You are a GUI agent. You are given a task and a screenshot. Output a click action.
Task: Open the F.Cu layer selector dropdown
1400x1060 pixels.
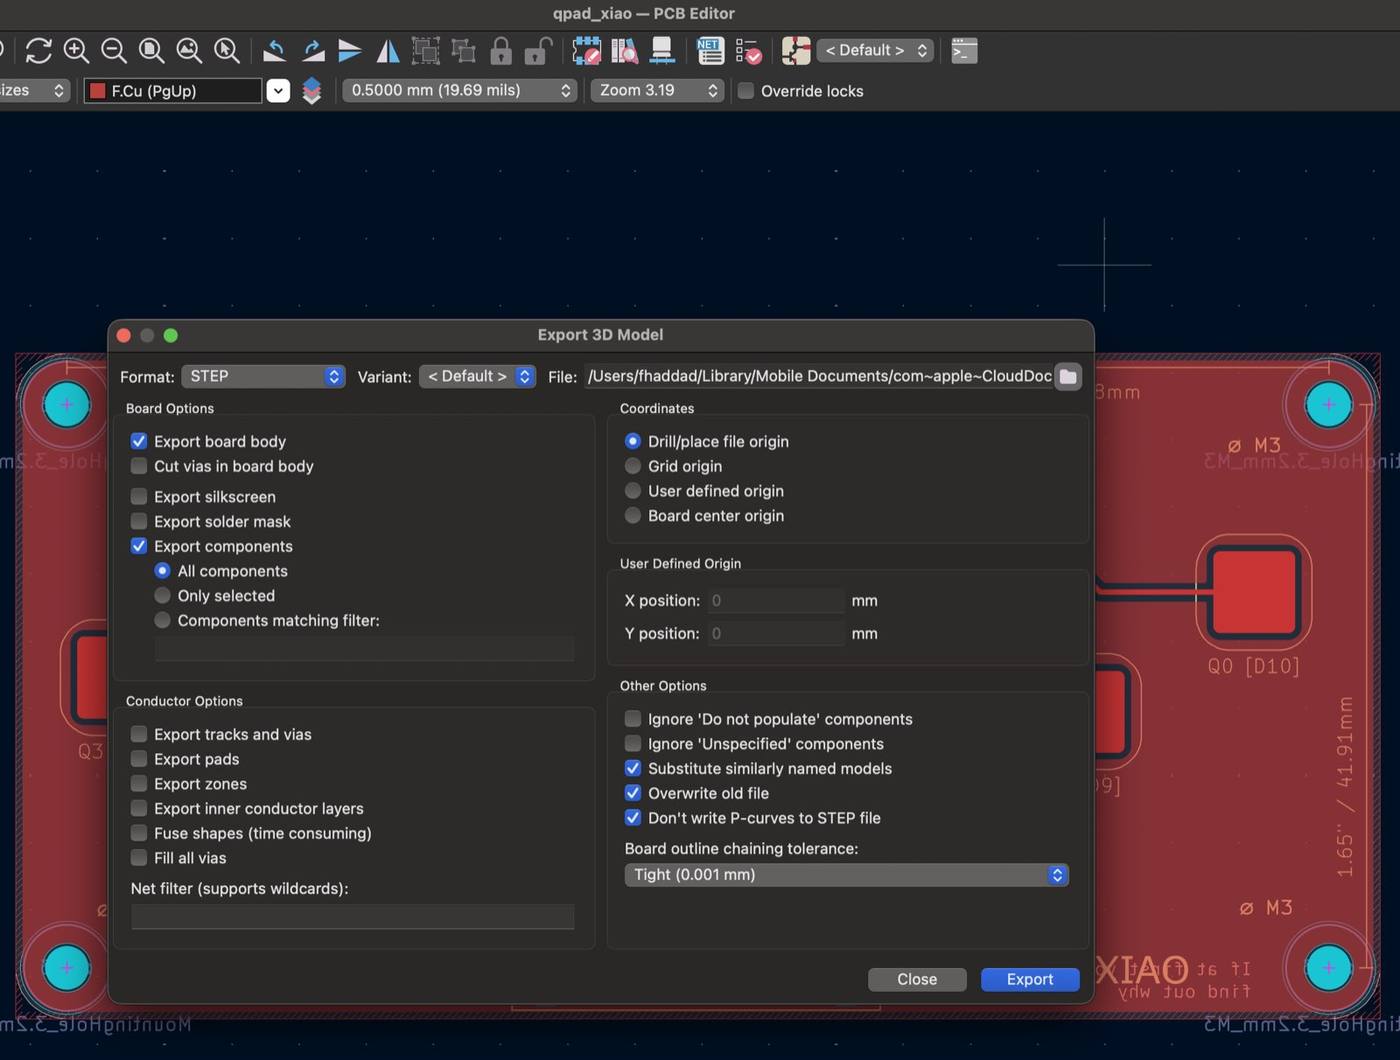278,91
